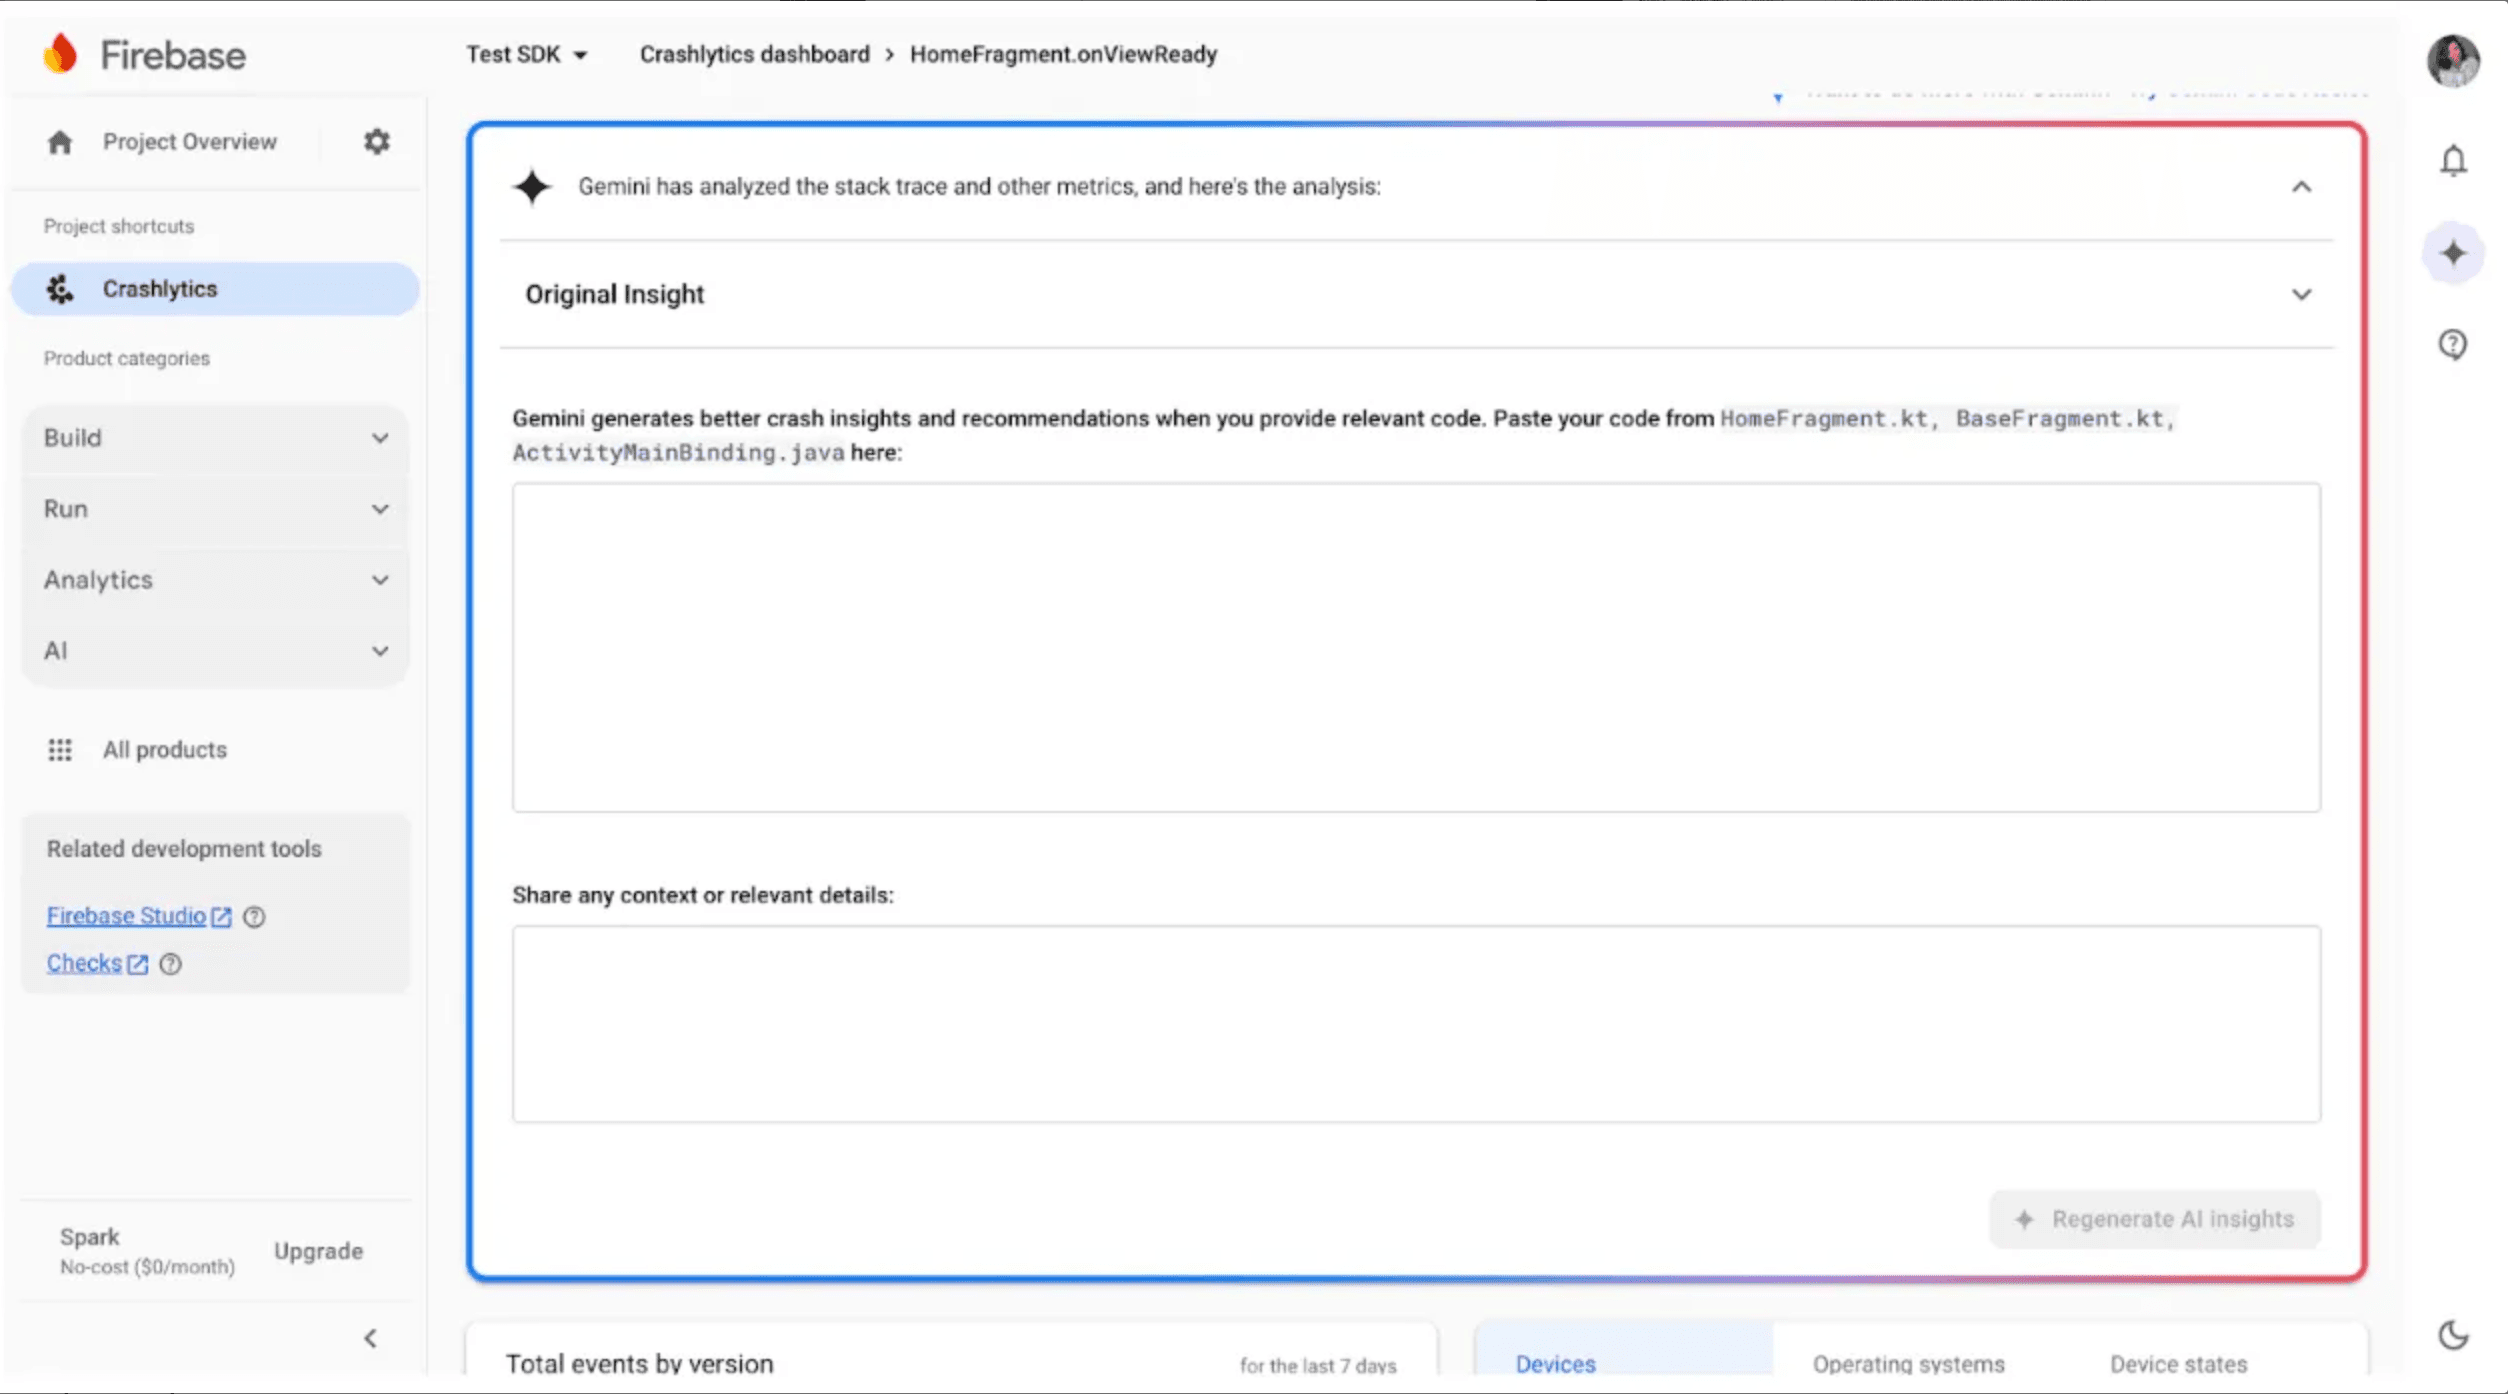This screenshot has height=1394, width=2508.
Task: Open All products page
Action: point(165,750)
